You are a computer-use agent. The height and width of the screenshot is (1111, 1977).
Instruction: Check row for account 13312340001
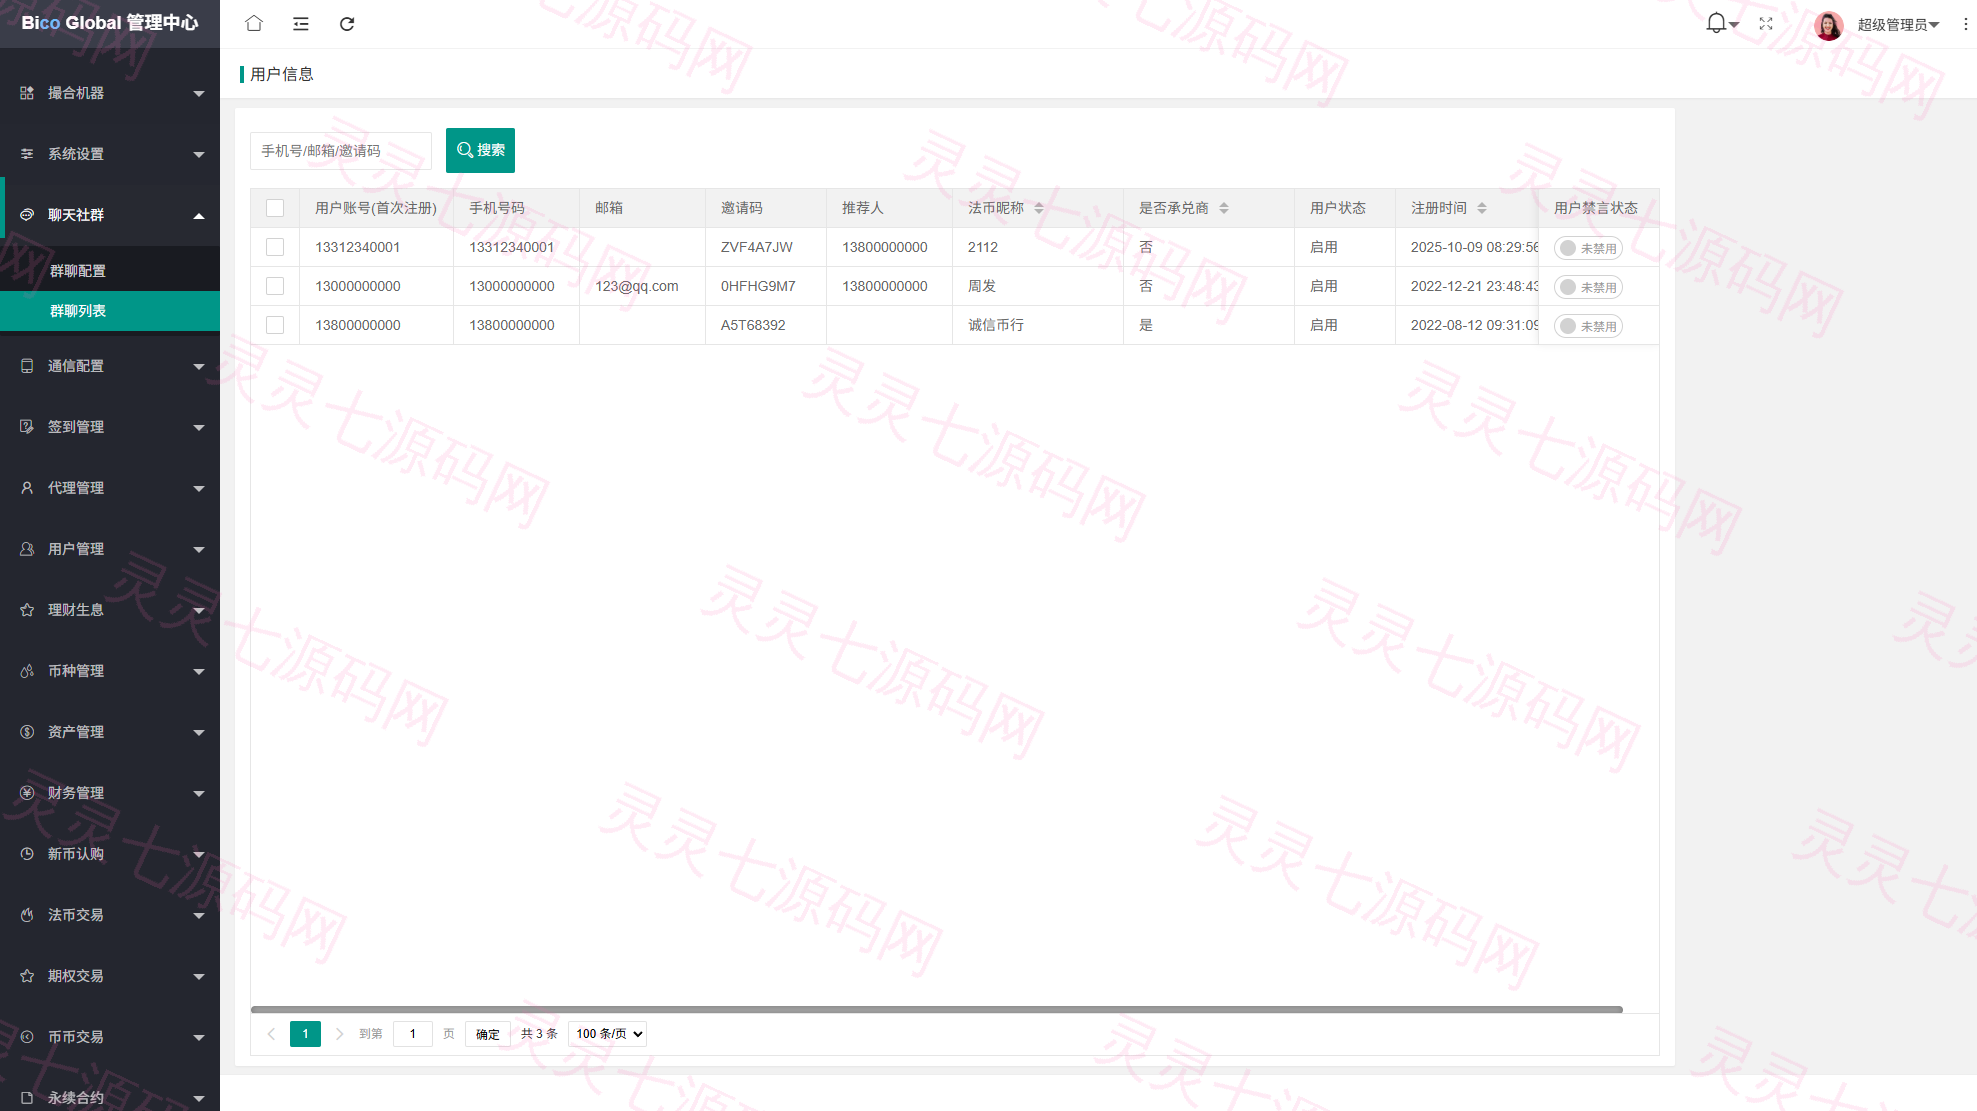pyautogui.click(x=275, y=247)
